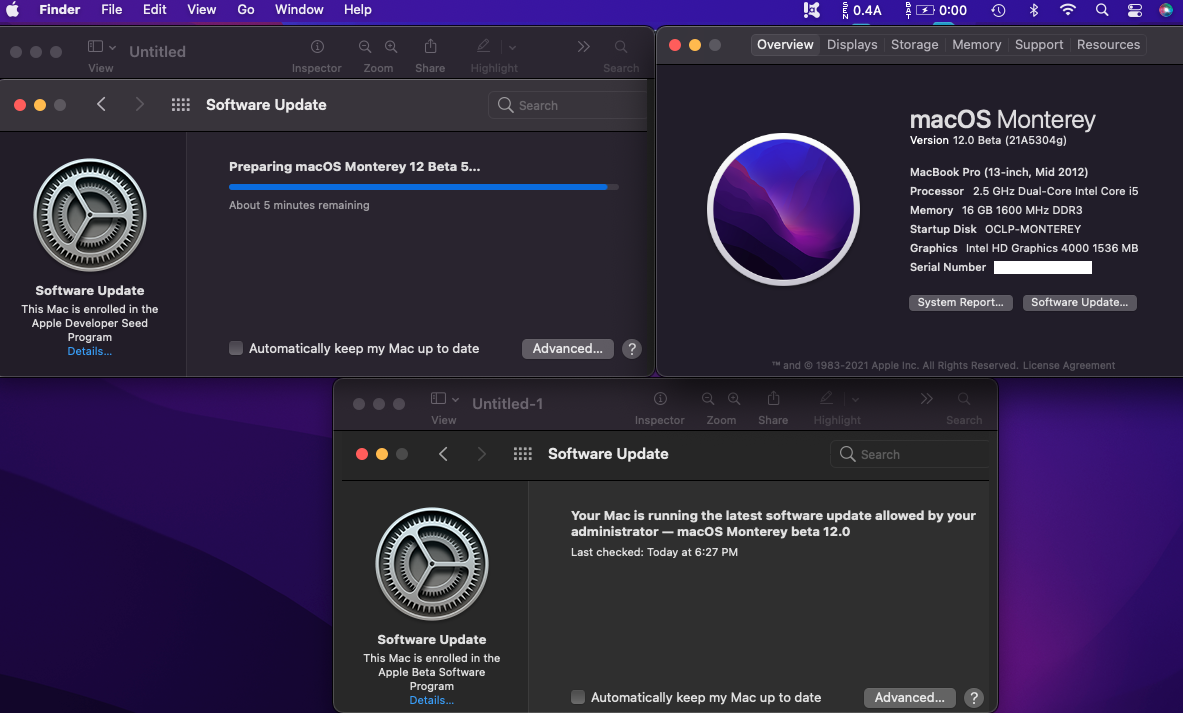The width and height of the screenshot is (1183, 713).
Task: Click zoom in icon in Untitled-1 window
Action: [734, 398]
